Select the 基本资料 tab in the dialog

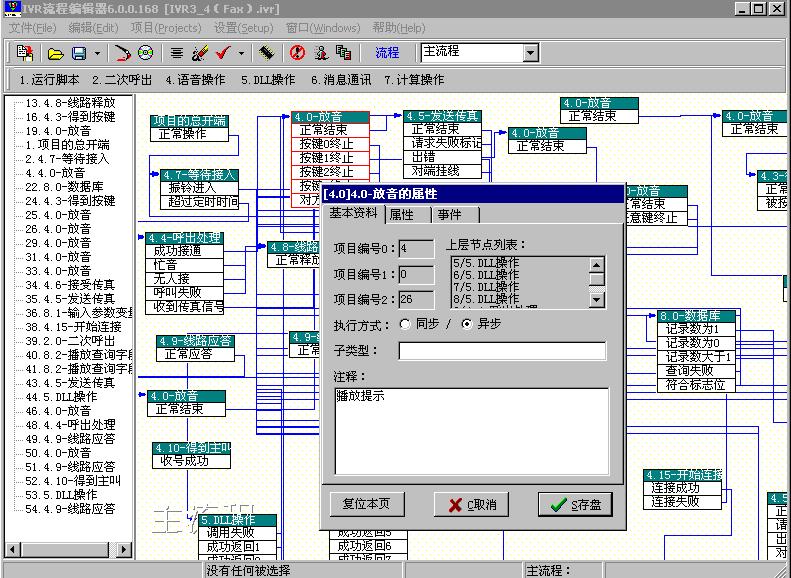point(354,213)
